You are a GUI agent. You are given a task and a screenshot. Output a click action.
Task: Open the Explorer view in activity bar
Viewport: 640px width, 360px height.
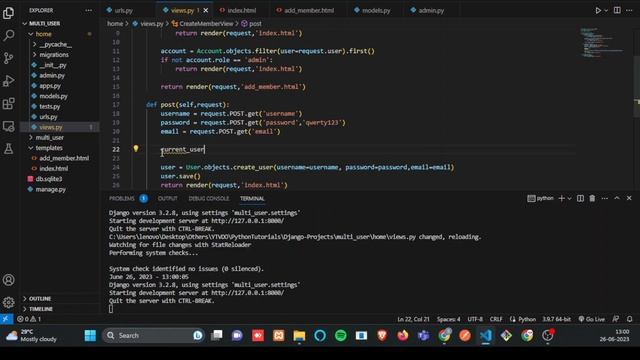click(9, 13)
